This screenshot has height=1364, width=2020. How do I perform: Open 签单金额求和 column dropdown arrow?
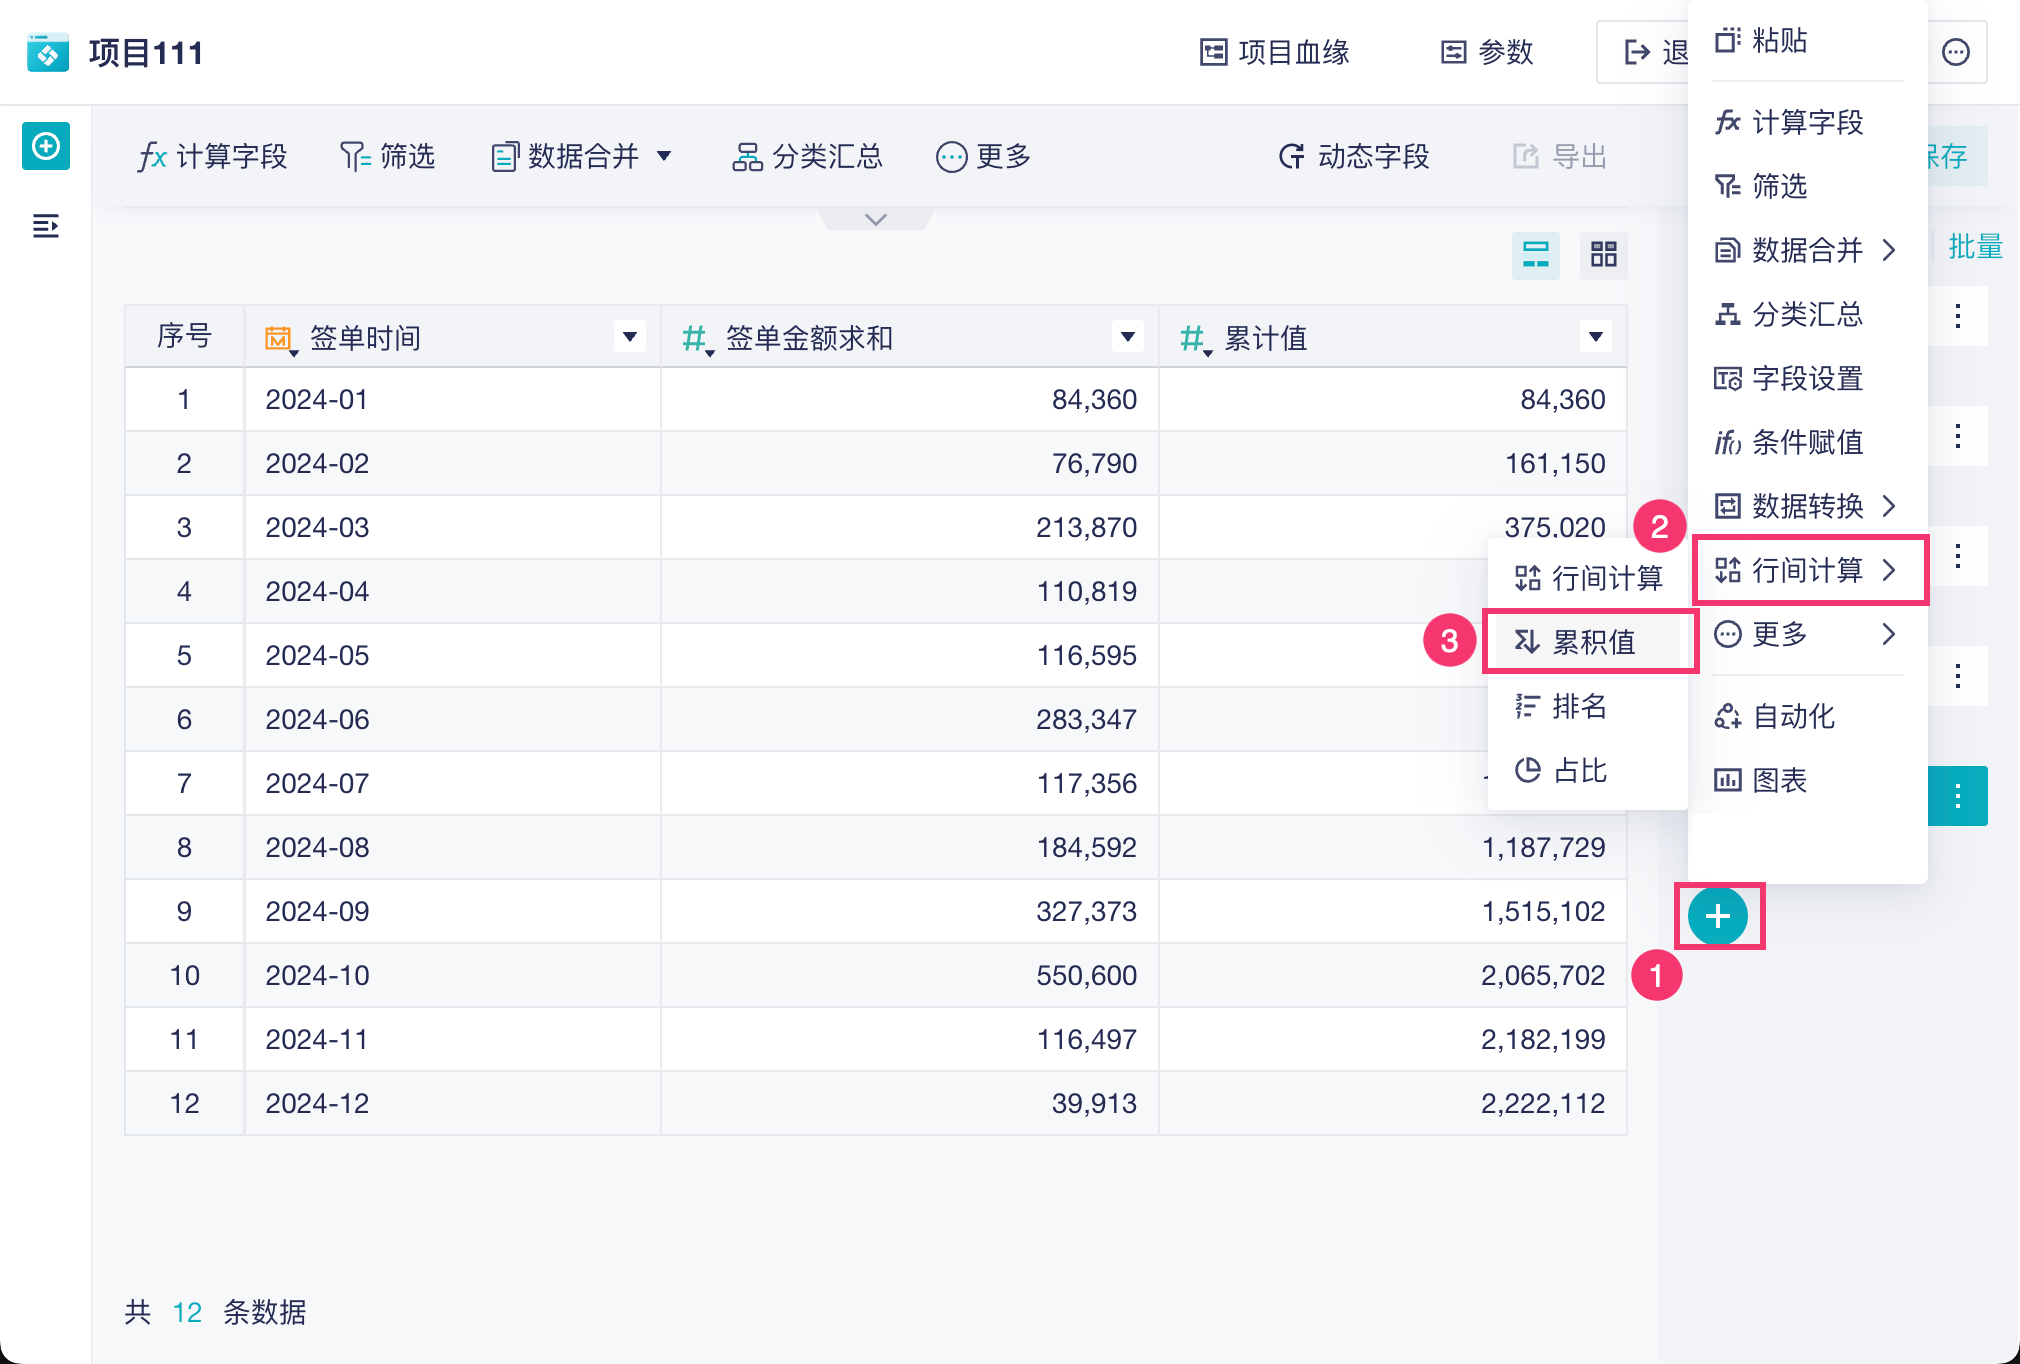(1127, 337)
